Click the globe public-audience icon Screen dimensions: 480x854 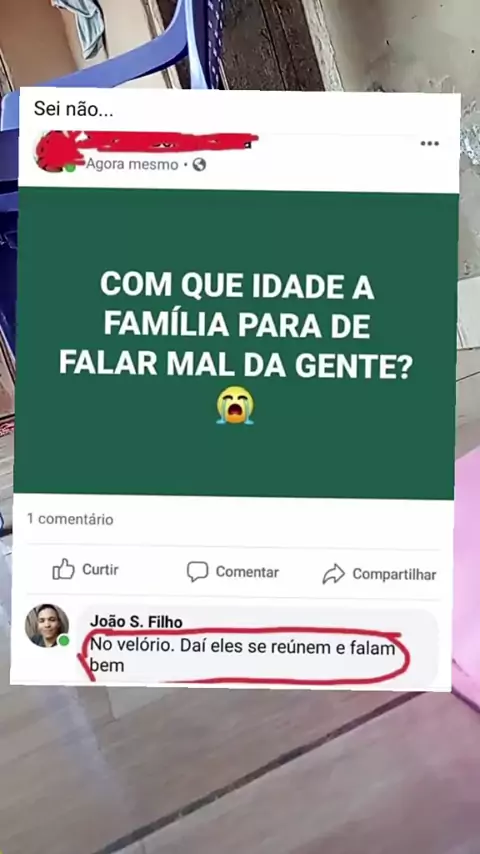point(199,164)
